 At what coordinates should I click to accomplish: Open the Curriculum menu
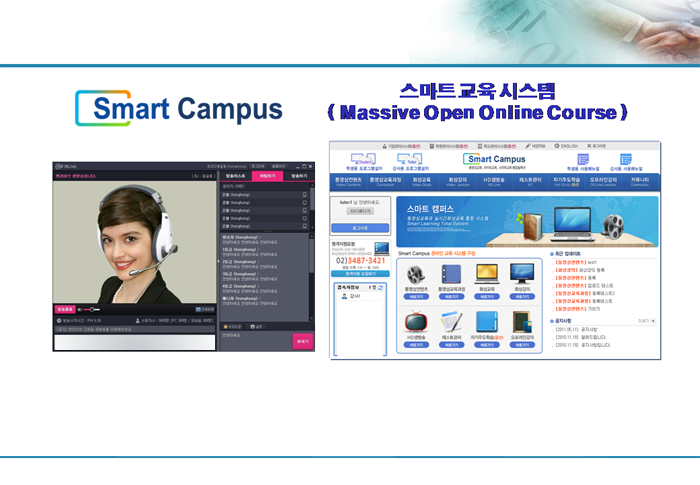click(x=385, y=181)
